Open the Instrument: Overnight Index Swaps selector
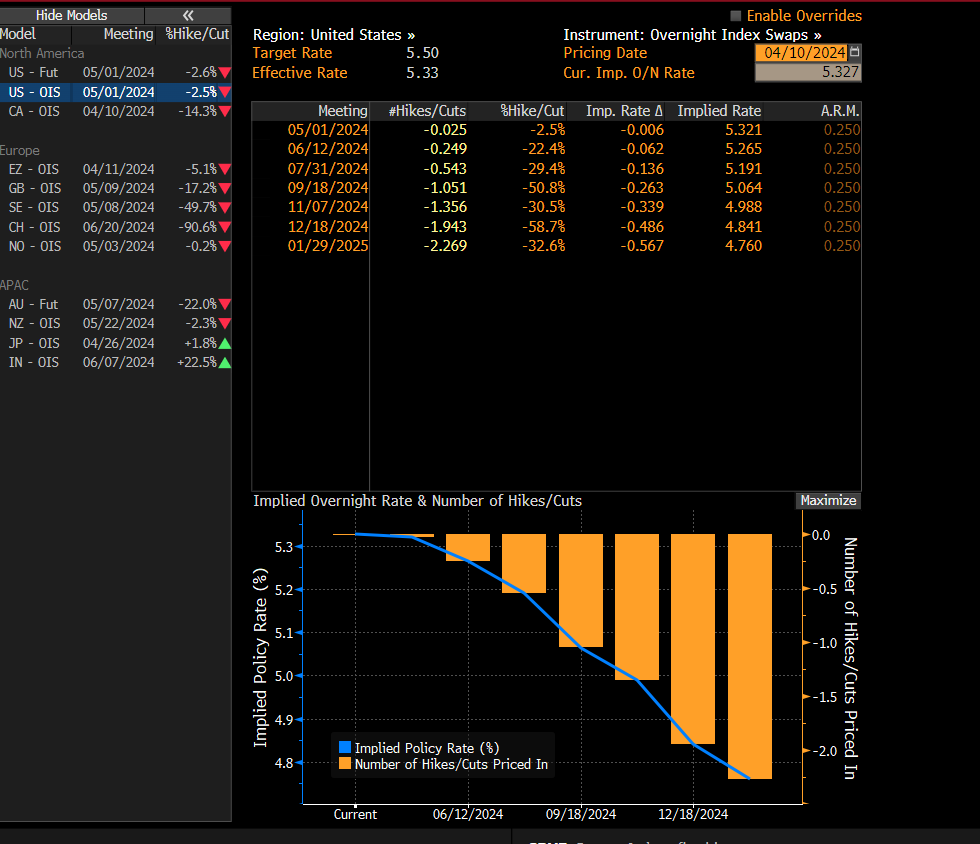The width and height of the screenshot is (980, 844). (x=692, y=35)
